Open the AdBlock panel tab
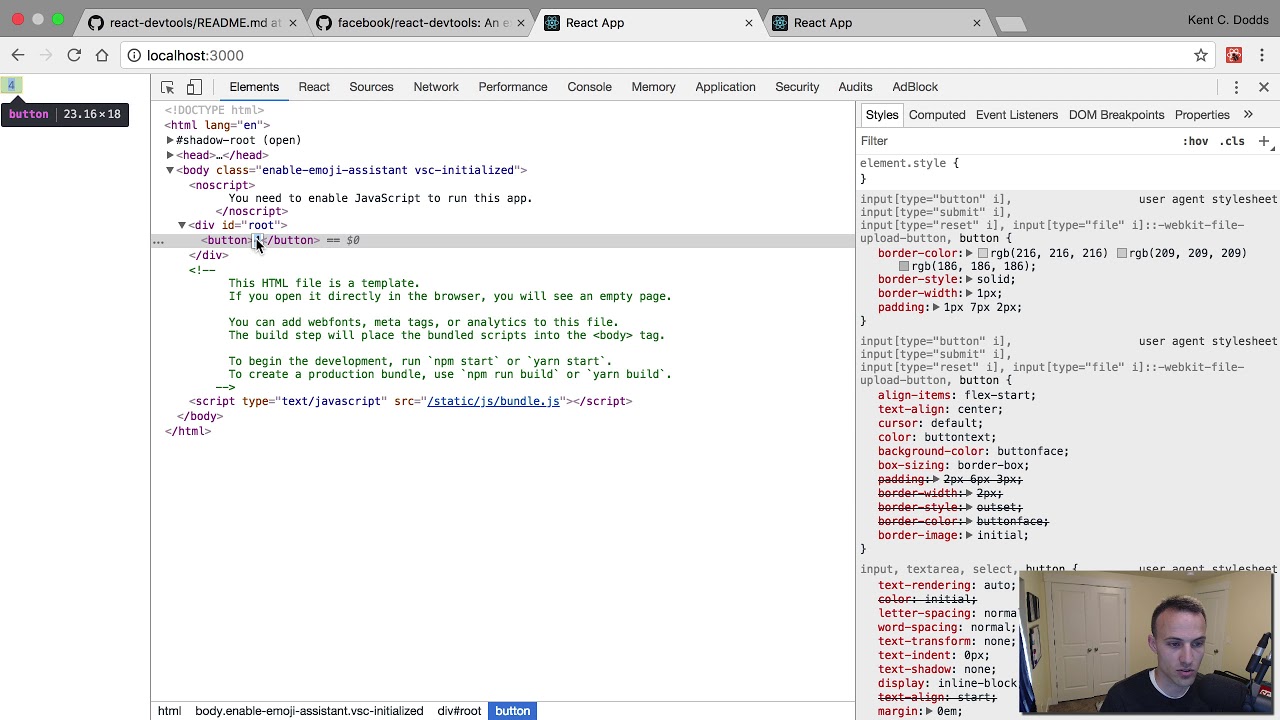 coord(915,87)
